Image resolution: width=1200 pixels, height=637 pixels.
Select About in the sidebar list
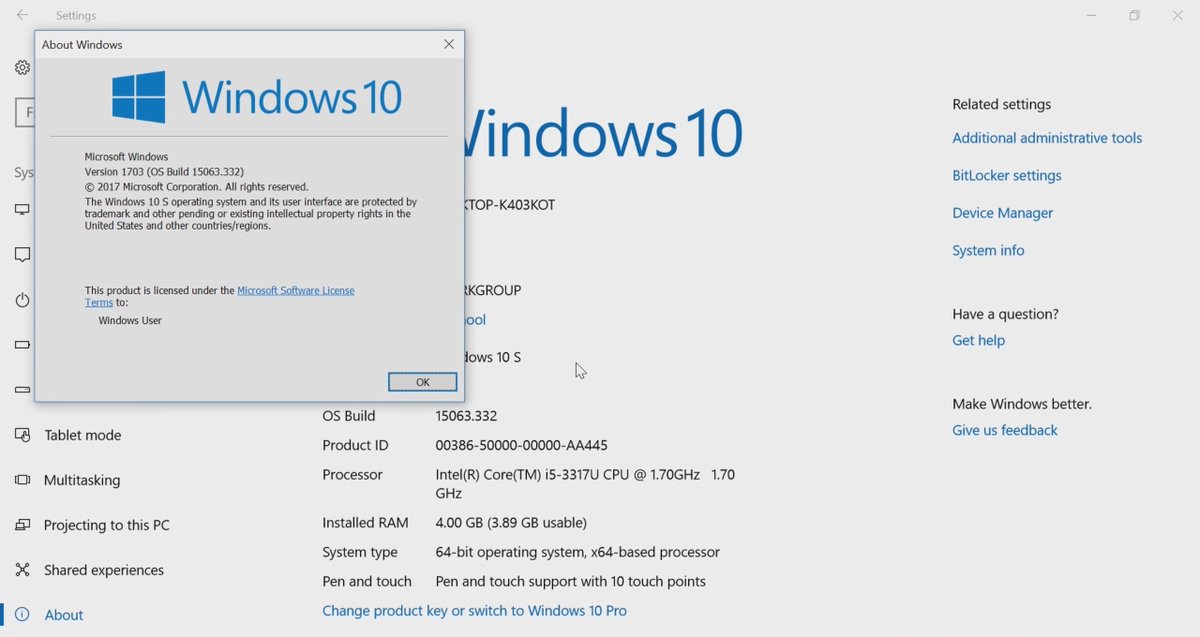pos(64,615)
